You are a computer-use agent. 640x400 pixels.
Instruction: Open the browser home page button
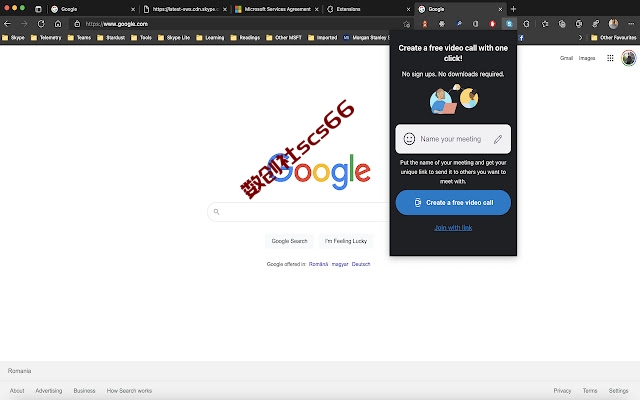[58, 24]
